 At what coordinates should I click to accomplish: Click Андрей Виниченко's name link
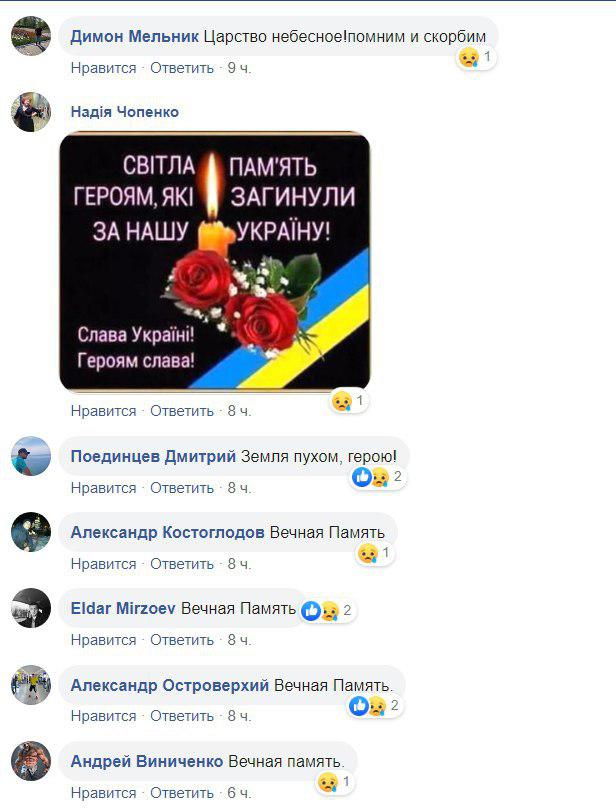point(147,761)
